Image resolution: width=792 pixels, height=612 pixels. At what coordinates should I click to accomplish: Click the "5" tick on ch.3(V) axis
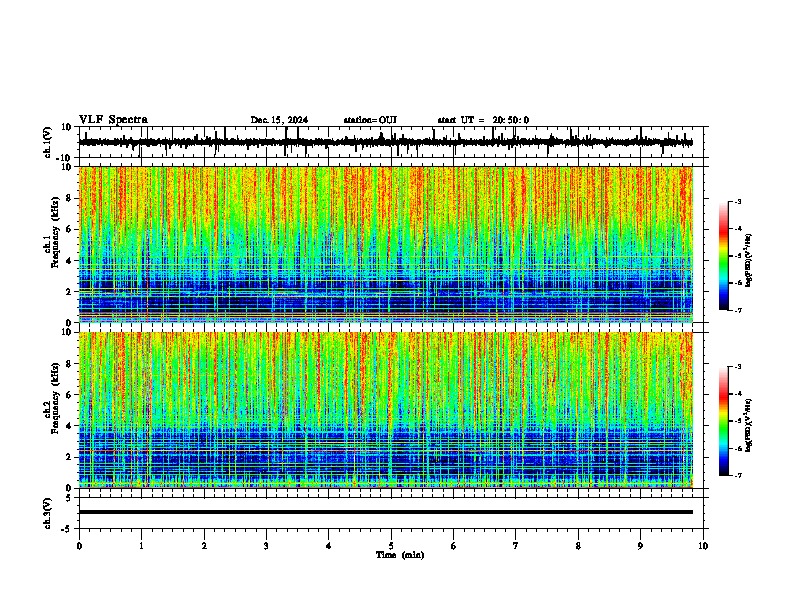tap(70, 497)
